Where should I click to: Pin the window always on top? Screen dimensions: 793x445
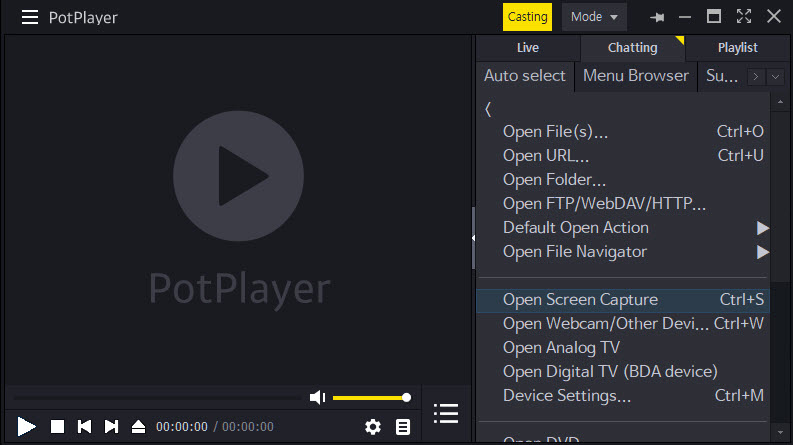pos(657,17)
